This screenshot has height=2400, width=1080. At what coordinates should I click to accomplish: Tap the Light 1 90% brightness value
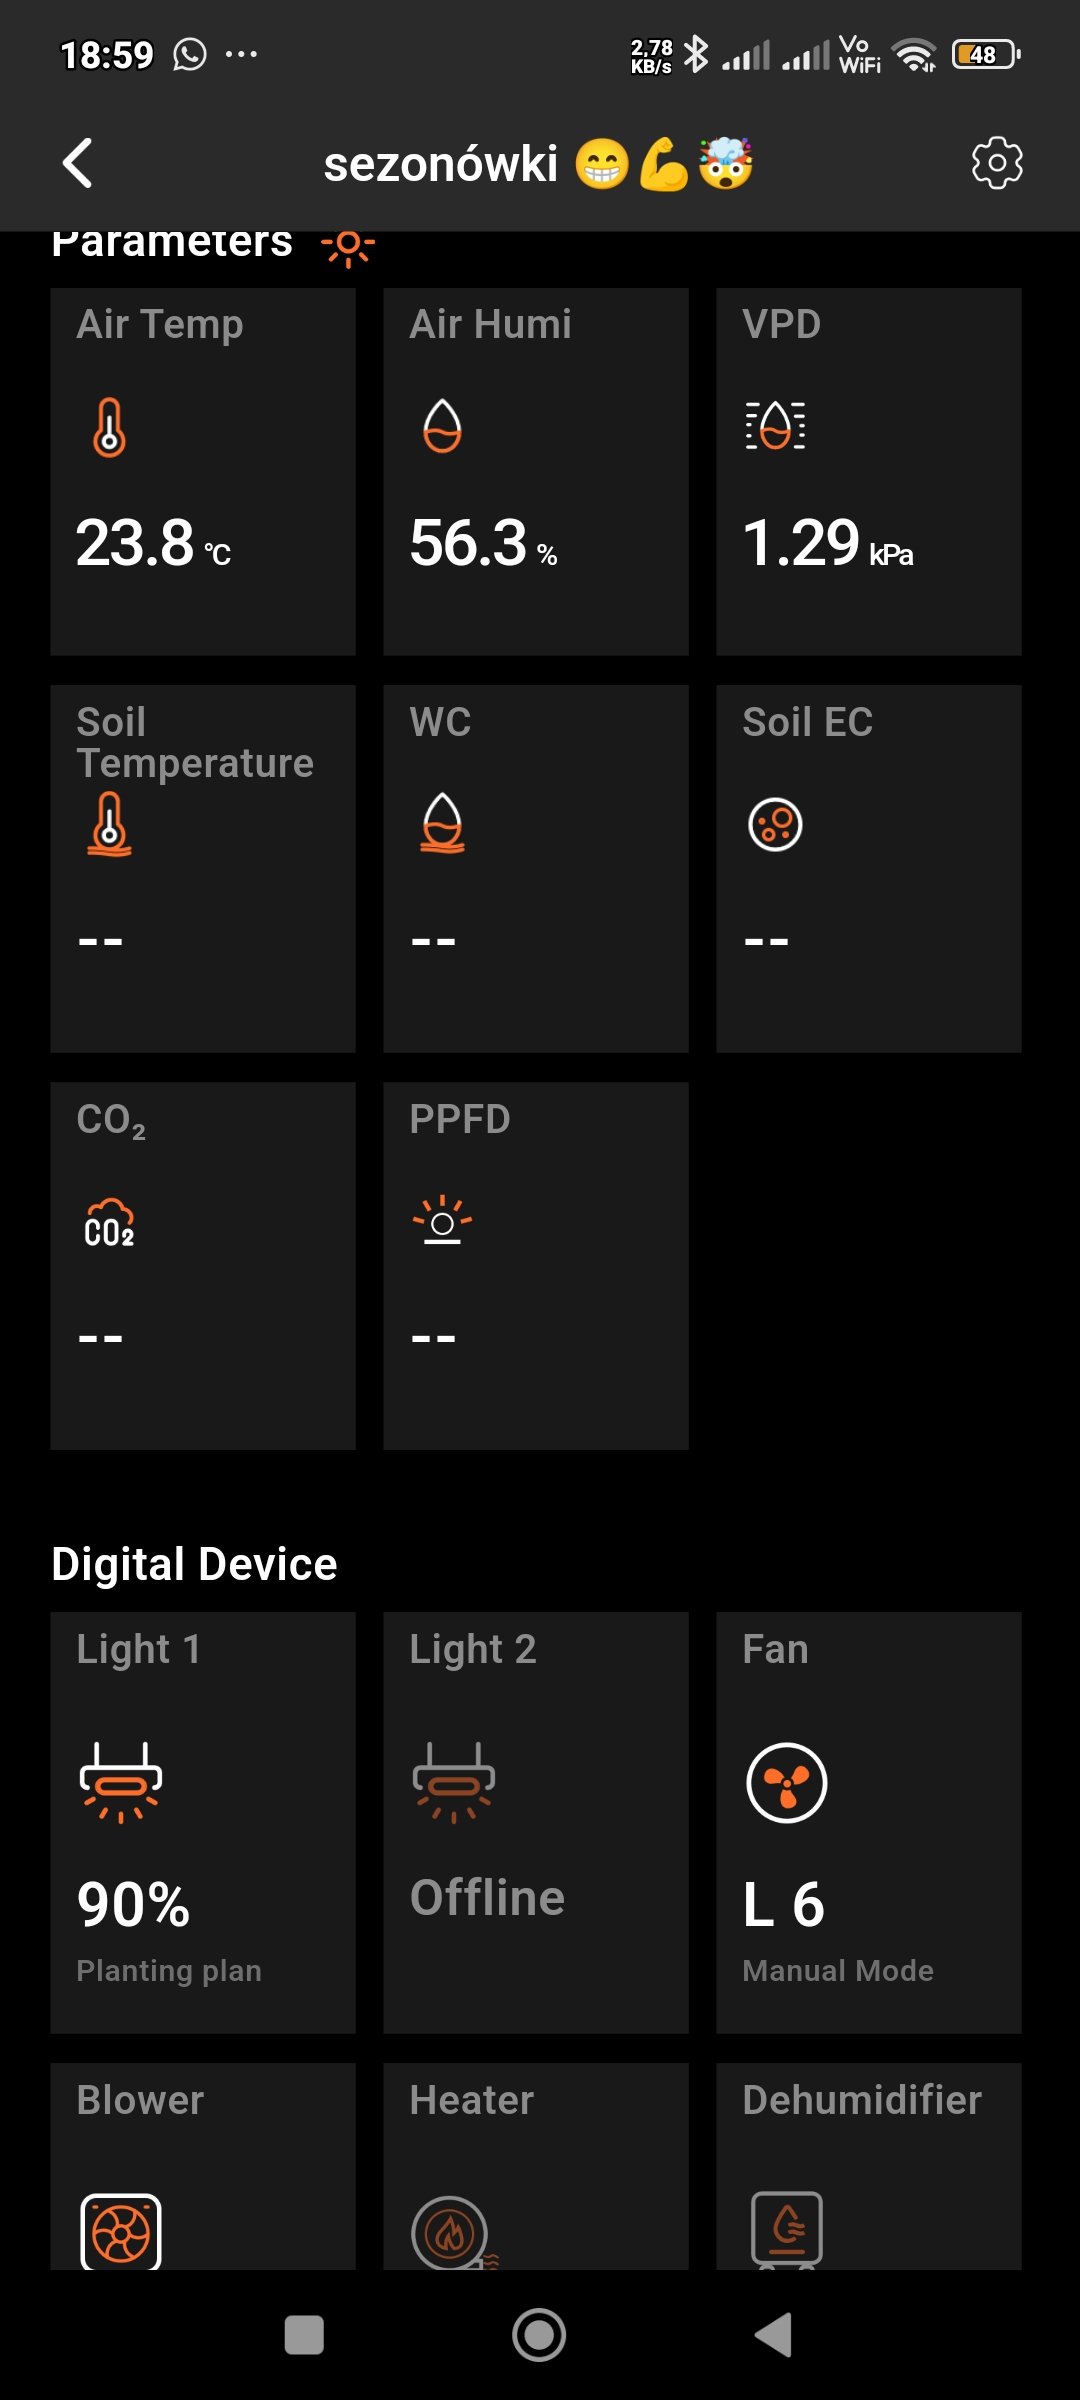[x=134, y=1904]
